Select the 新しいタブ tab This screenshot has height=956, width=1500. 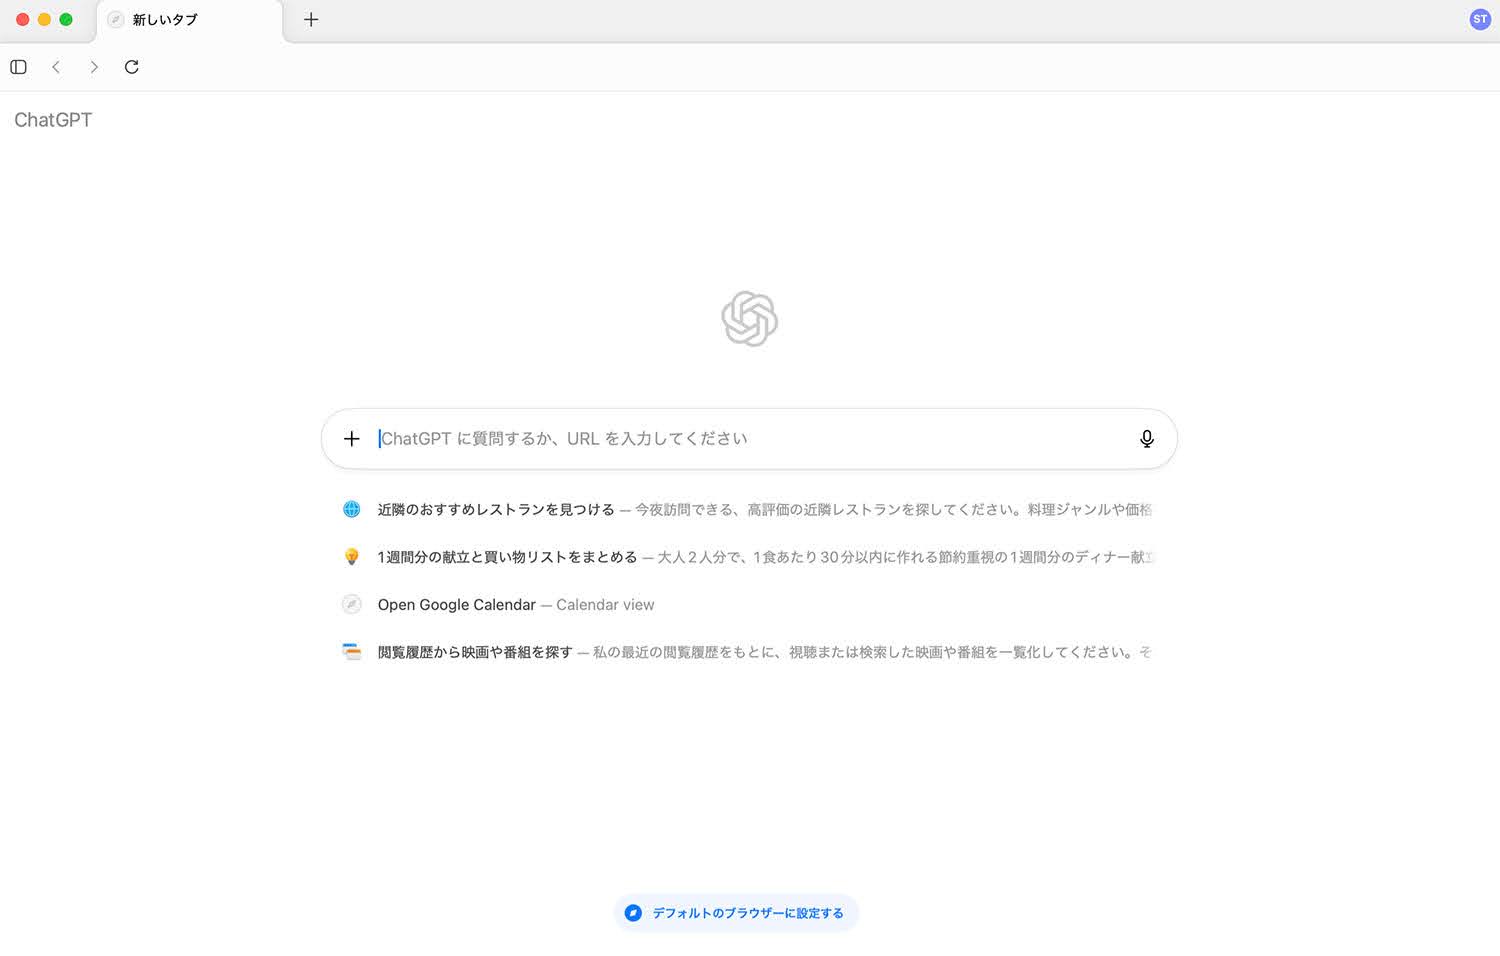pos(190,20)
